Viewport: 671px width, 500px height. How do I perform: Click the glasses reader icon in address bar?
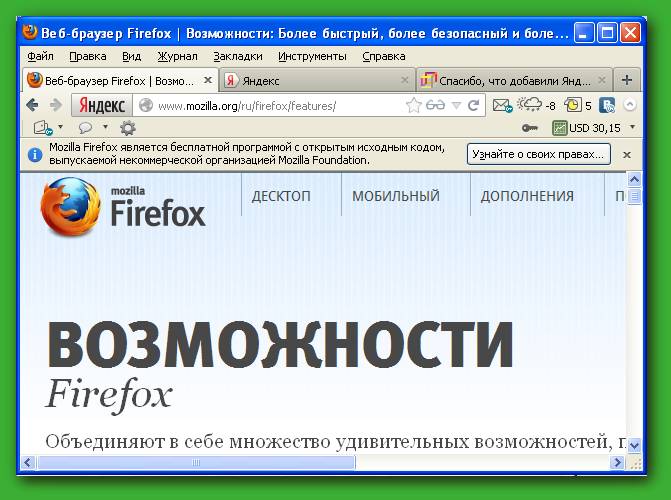pos(435,105)
